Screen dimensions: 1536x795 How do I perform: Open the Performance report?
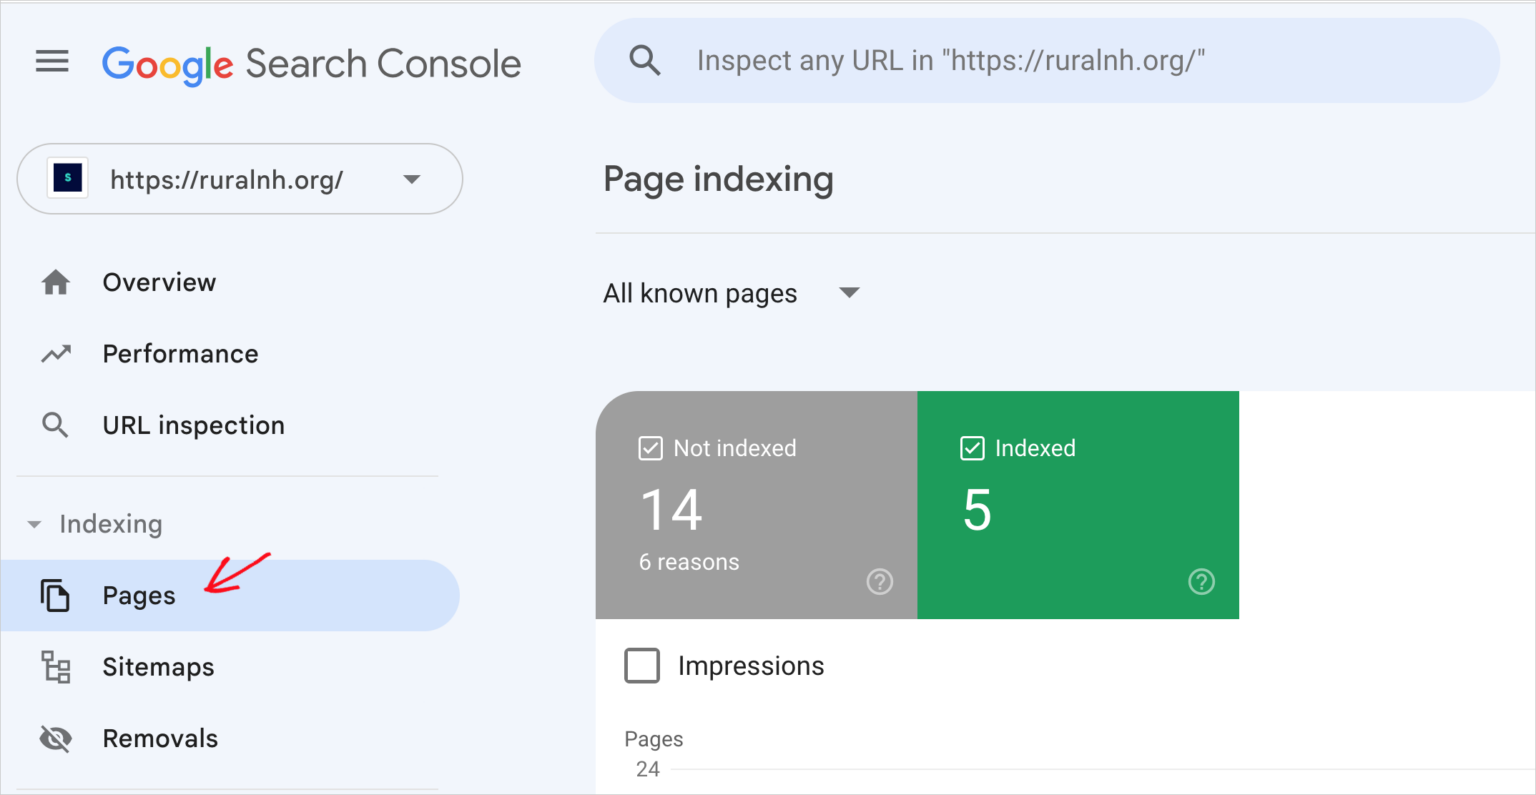point(180,354)
